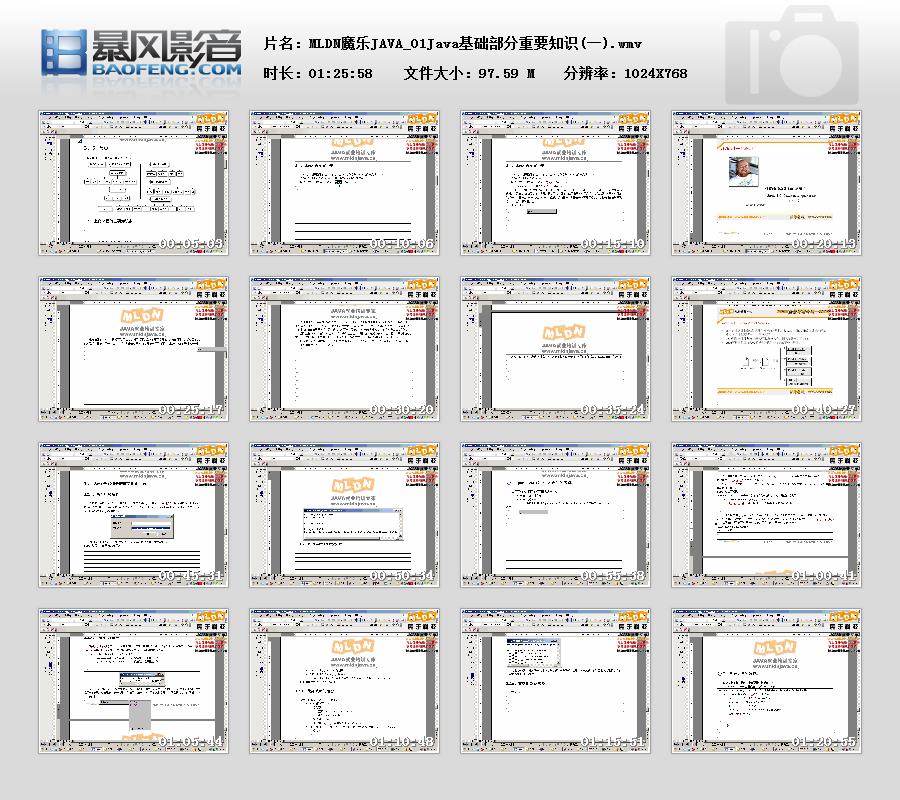The width and height of the screenshot is (900, 800).
Task: Open the thumbnail marked 00:15:10
Action: (555, 182)
